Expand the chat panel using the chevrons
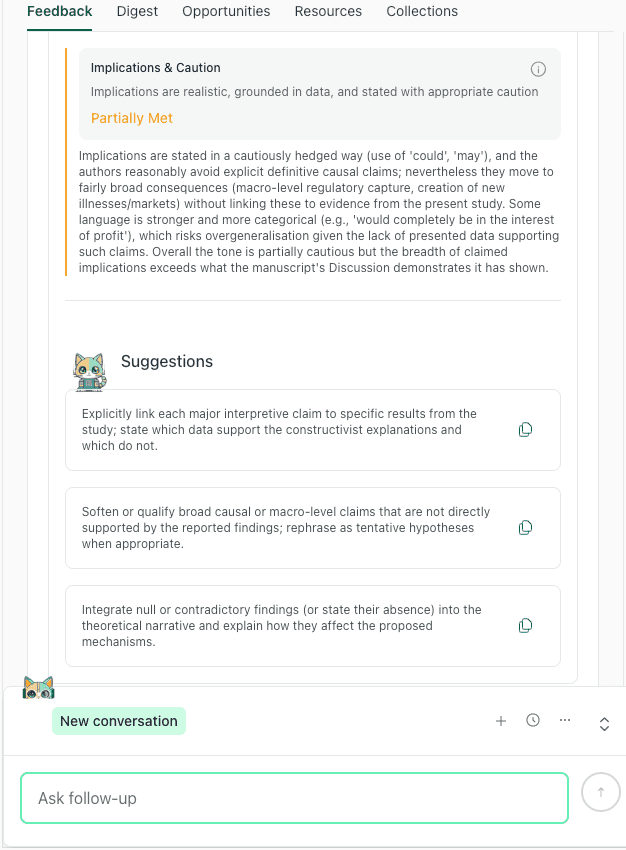The width and height of the screenshot is (626, 850). [604, 724]
